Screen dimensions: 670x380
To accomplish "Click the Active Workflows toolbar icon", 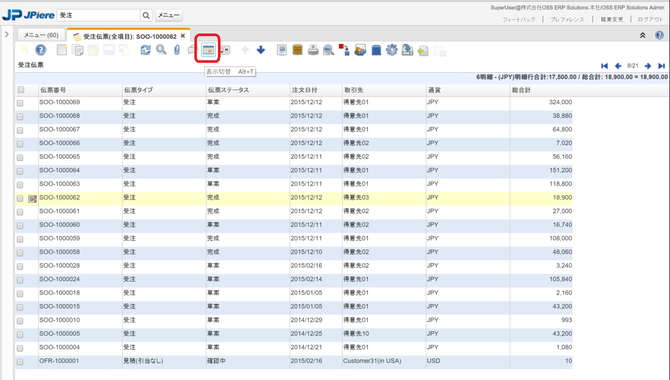I will tap(344, 50).
